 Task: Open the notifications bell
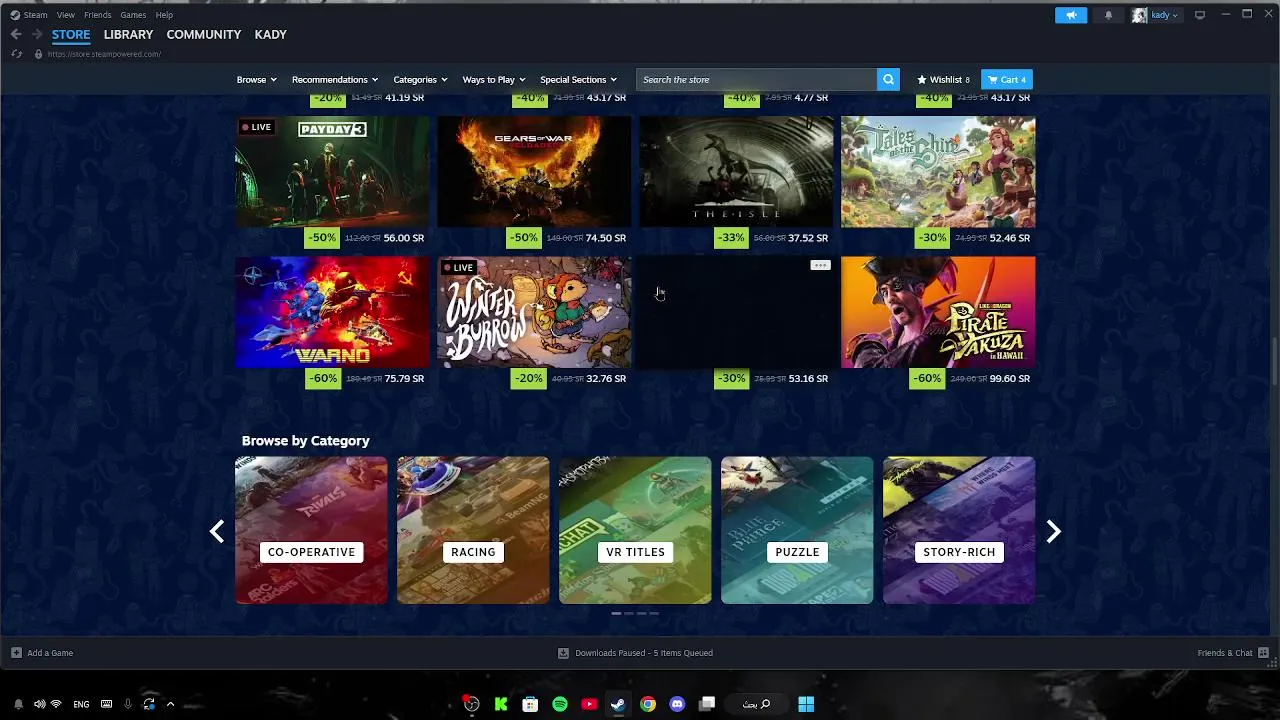[x=1108, y=15]
